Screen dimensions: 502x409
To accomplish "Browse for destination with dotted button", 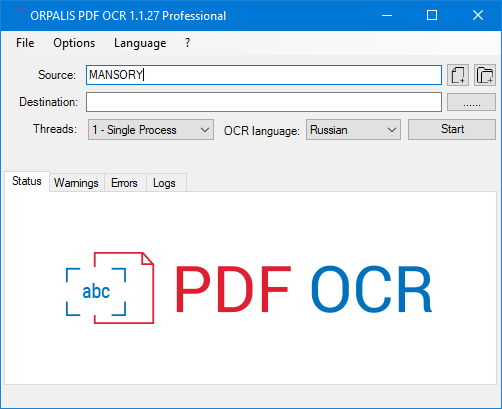I will pos(471,102).
